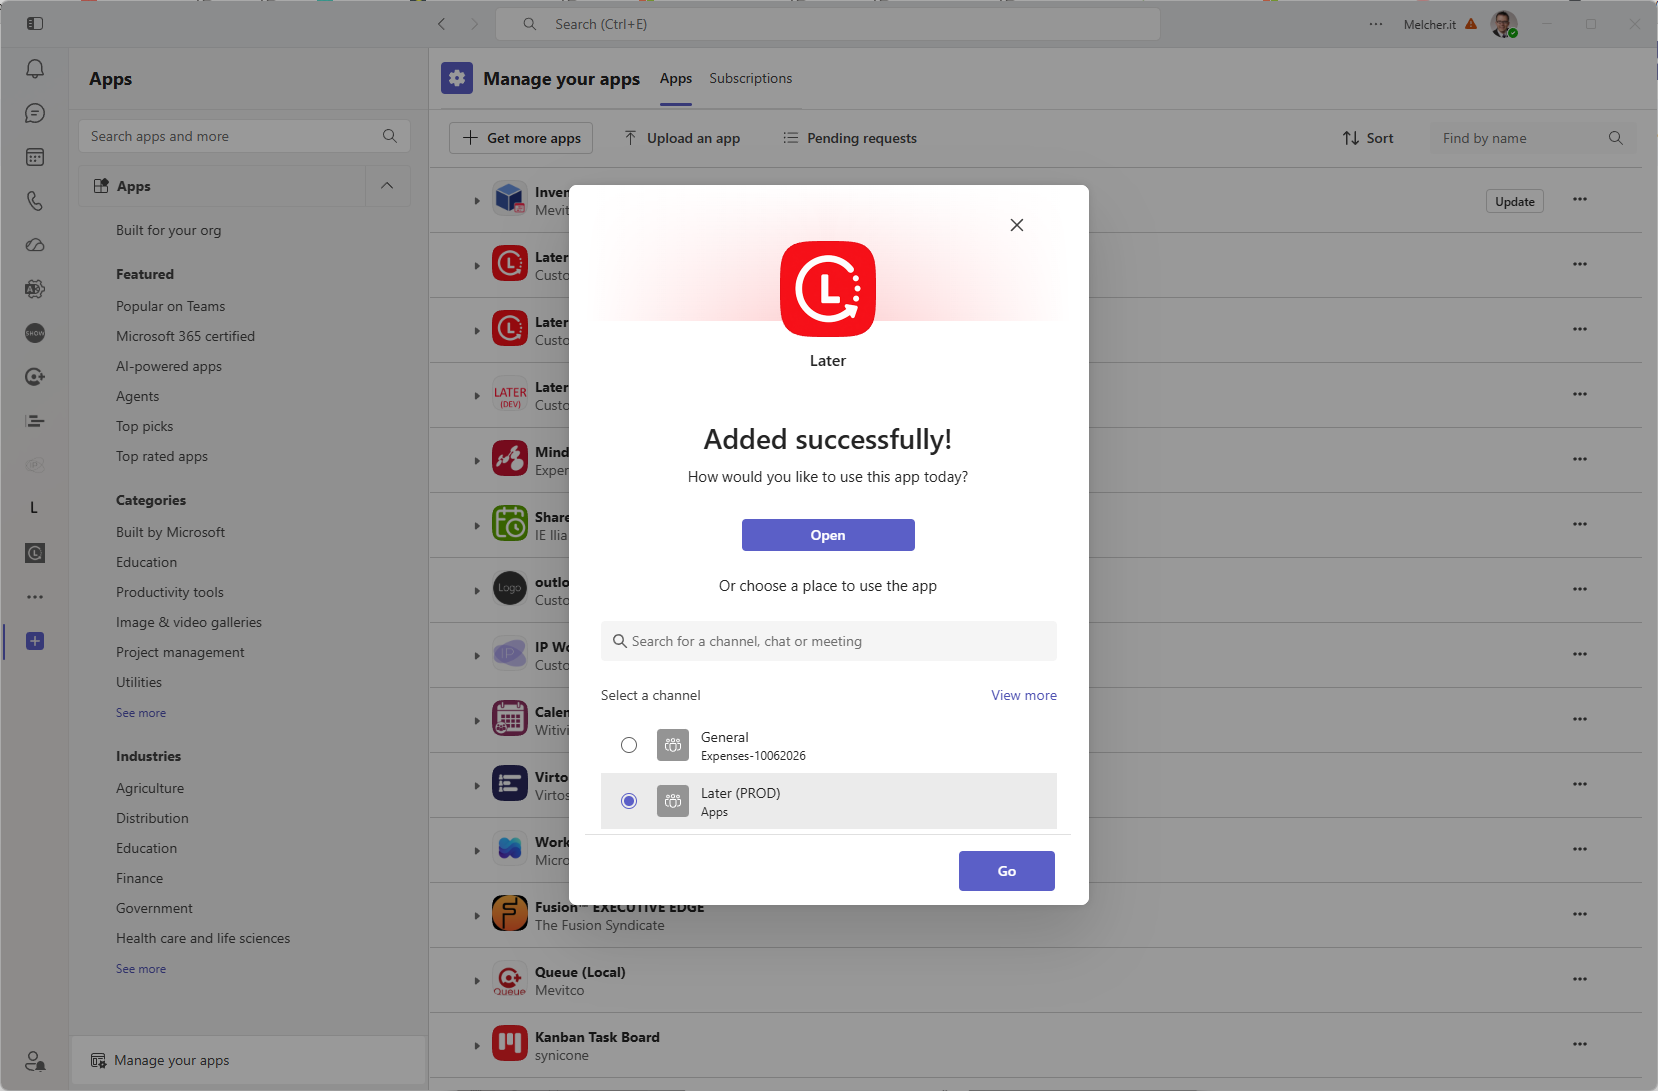This screenshot has height=1091, width=1658.
Task: Toggle the navigation pane icon in title bar
Action: click(x=35, y=23)
